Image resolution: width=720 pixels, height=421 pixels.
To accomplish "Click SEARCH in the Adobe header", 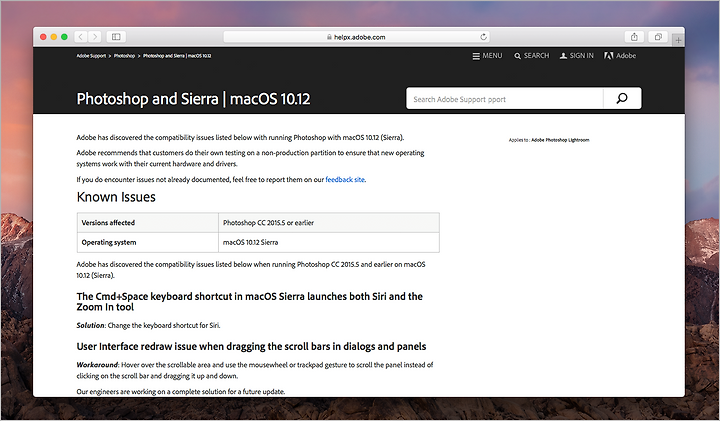I will pos(532,56).
